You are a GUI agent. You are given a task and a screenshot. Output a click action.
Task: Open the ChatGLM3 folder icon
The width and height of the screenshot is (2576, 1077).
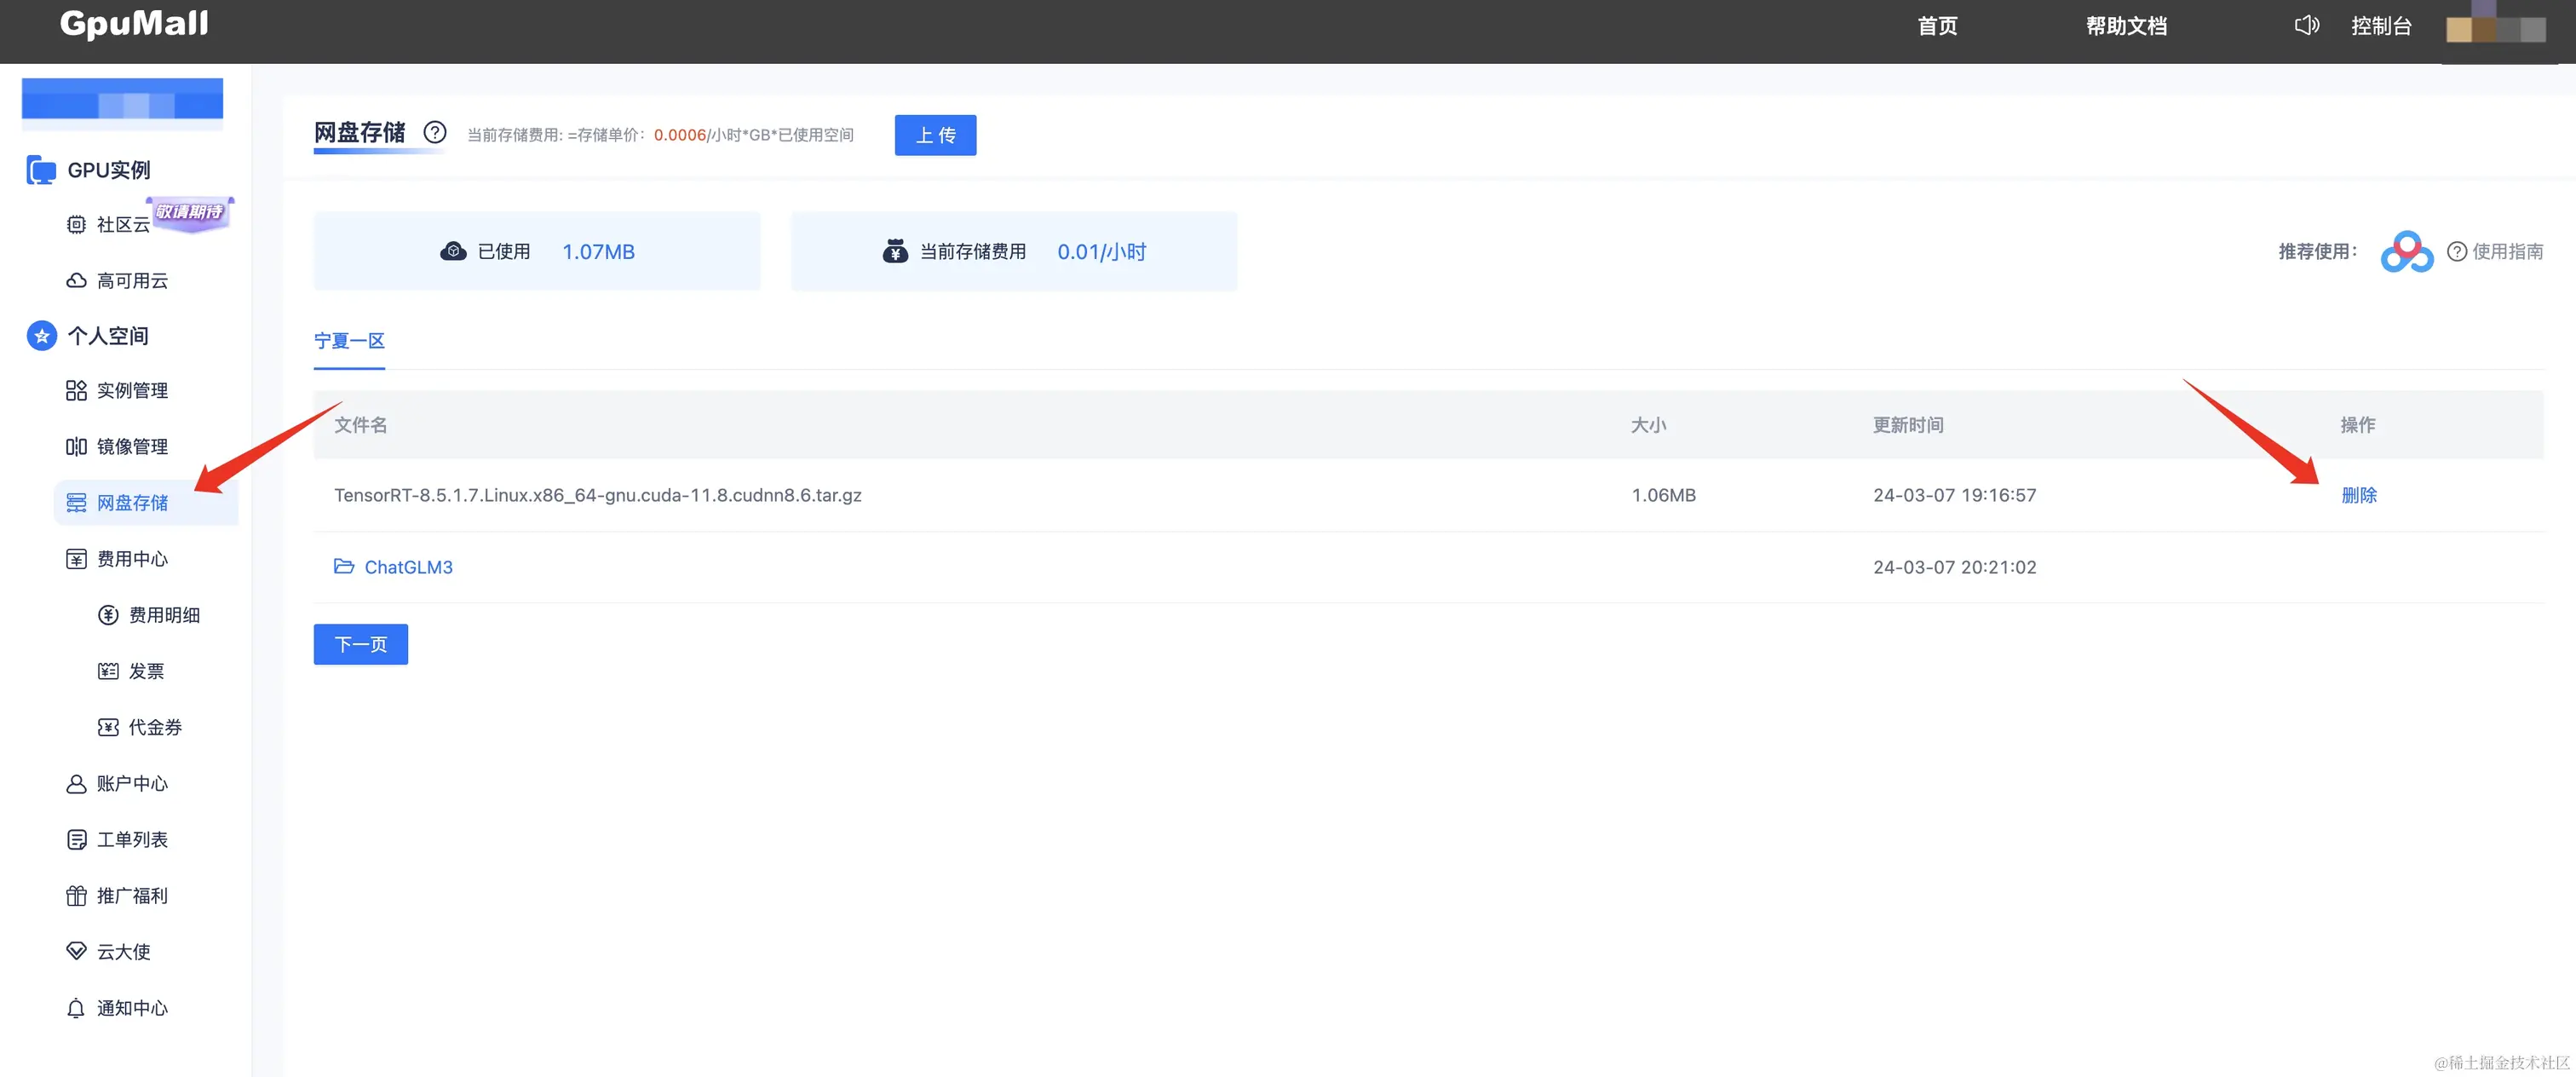[x=344, y=566]
